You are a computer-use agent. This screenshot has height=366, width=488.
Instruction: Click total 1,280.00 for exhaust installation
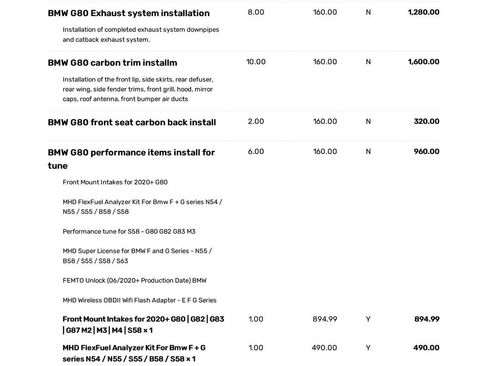coord(424,12)
